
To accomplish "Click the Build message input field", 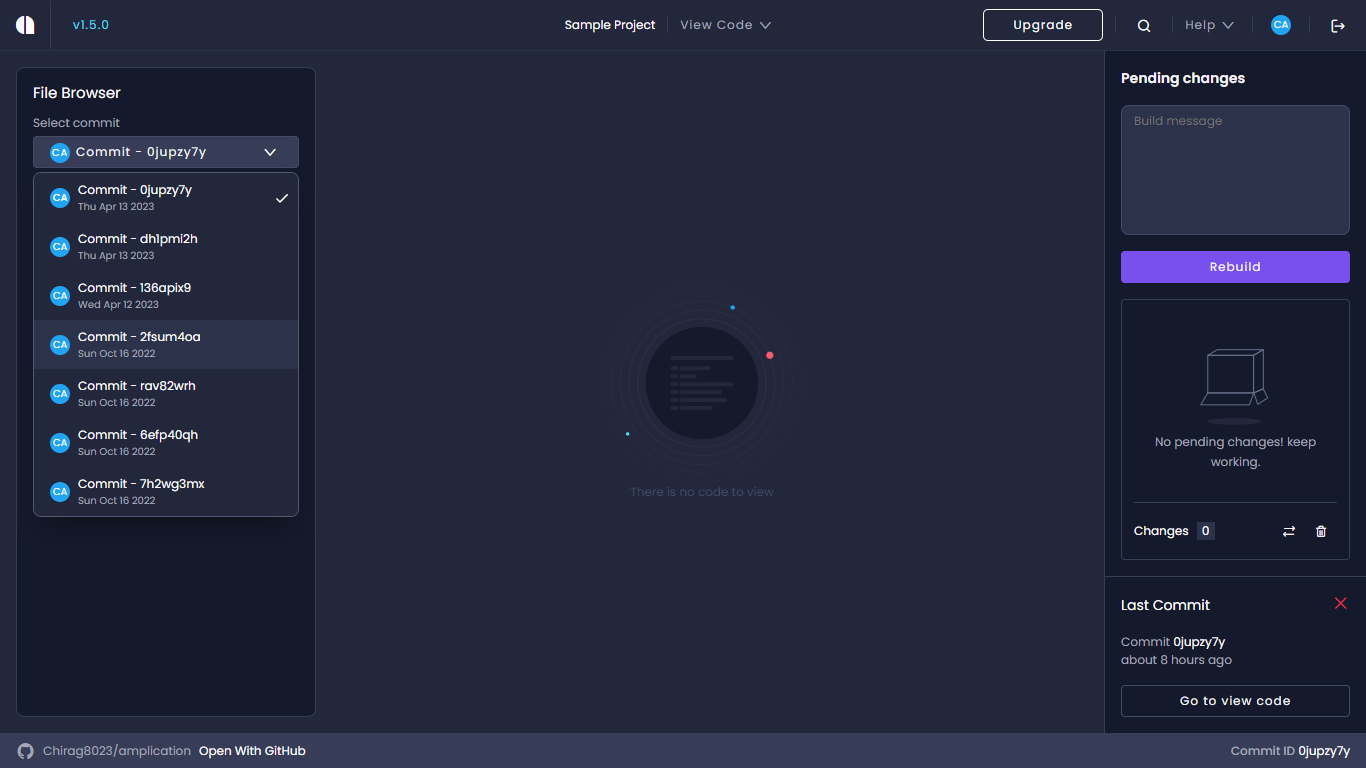I will [1234, 170].
